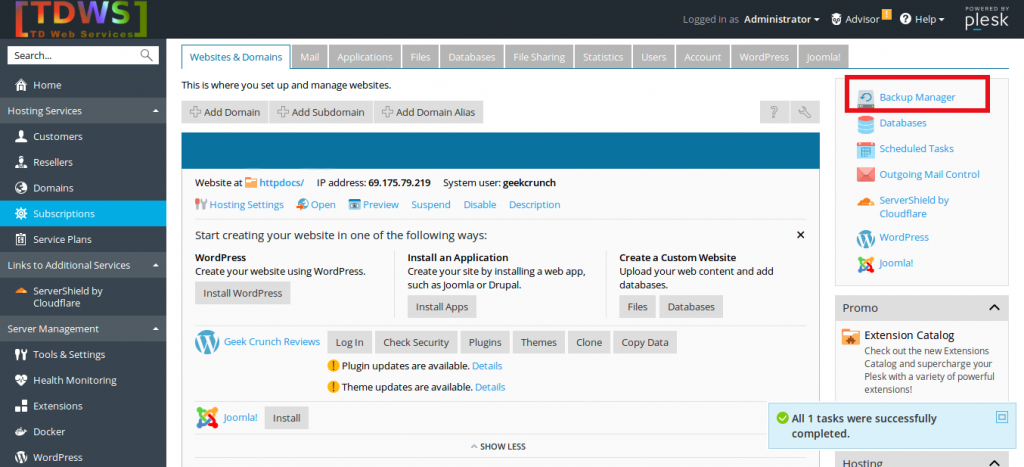This screenshot has height=467, width=1024.
Task: Click the Home house icon in sidebar
Action: (21, 85)
